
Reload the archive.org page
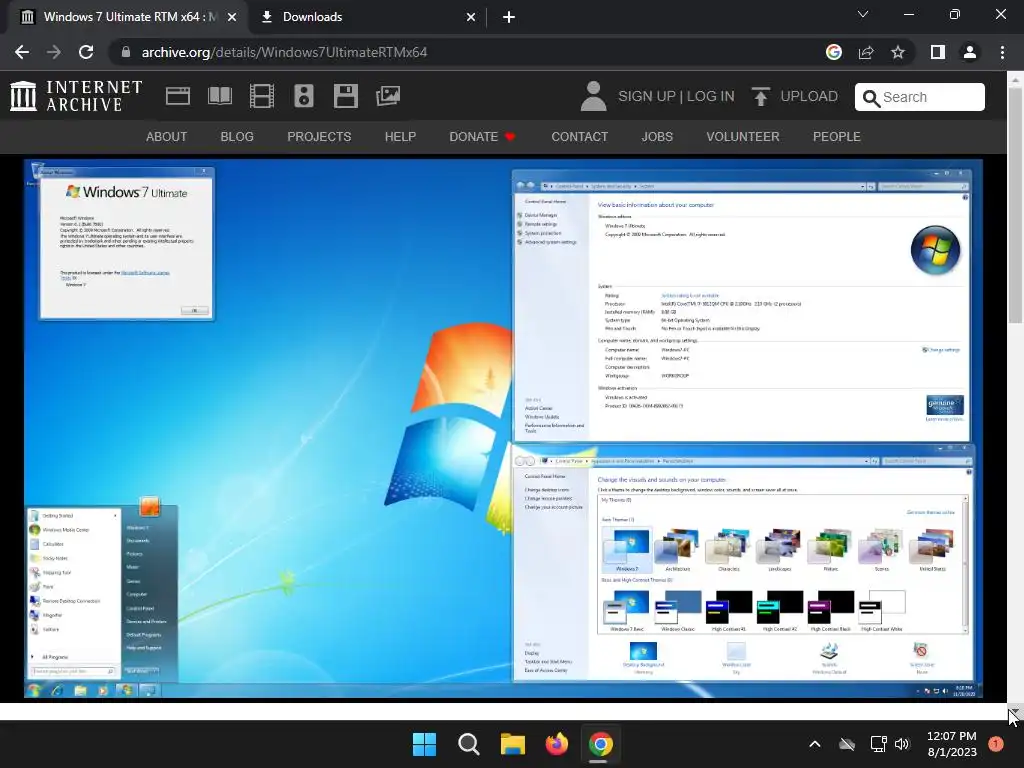(x=86, y=52)
